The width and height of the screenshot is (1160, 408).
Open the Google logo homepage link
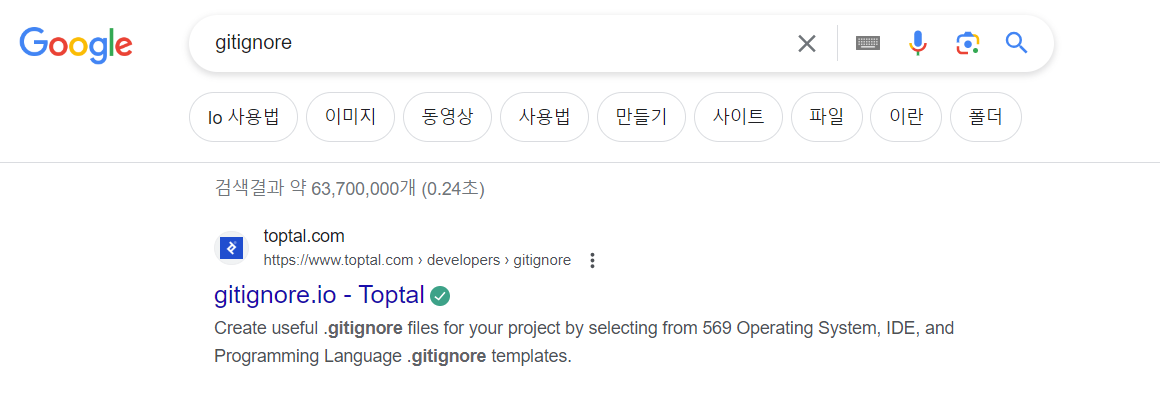[x=76, y=44]
